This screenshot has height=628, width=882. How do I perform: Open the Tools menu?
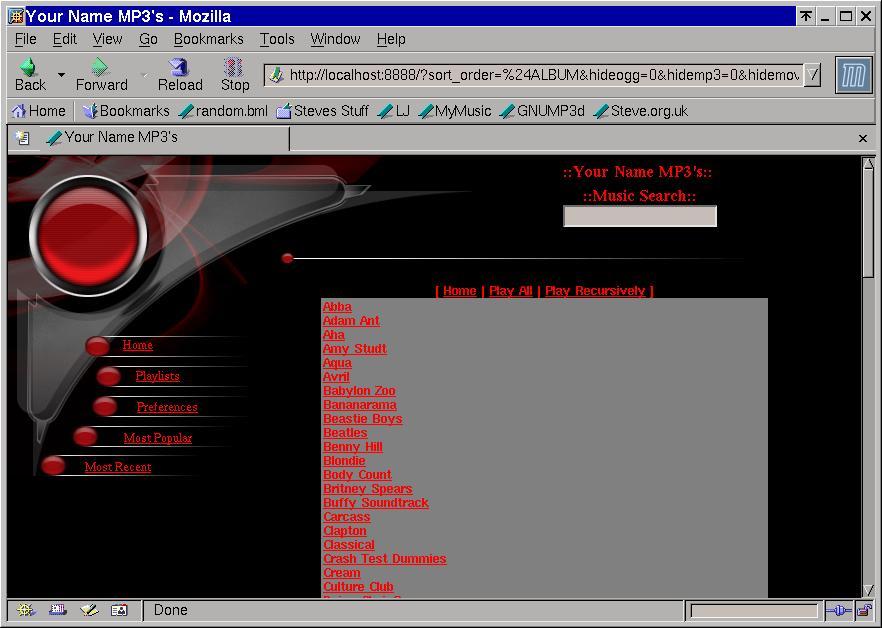tap(277, 39)
